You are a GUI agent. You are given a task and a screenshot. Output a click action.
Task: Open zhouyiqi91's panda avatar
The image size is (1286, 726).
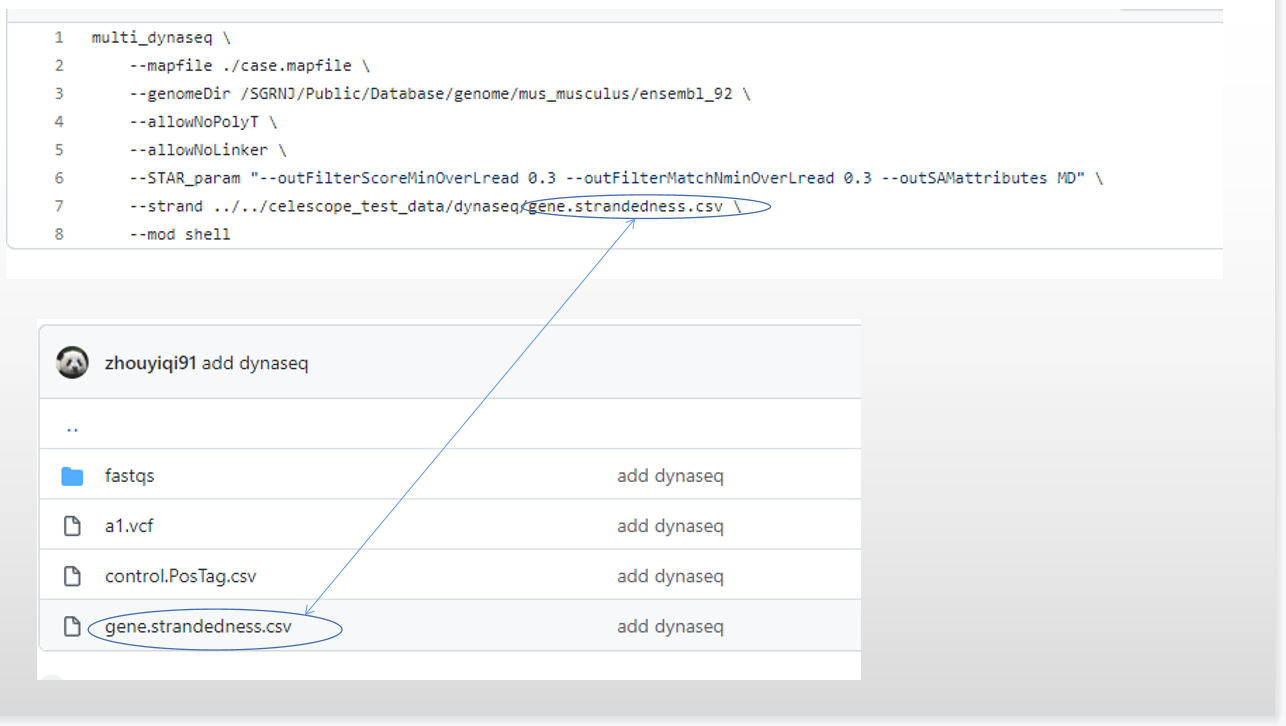pos(71,363)
